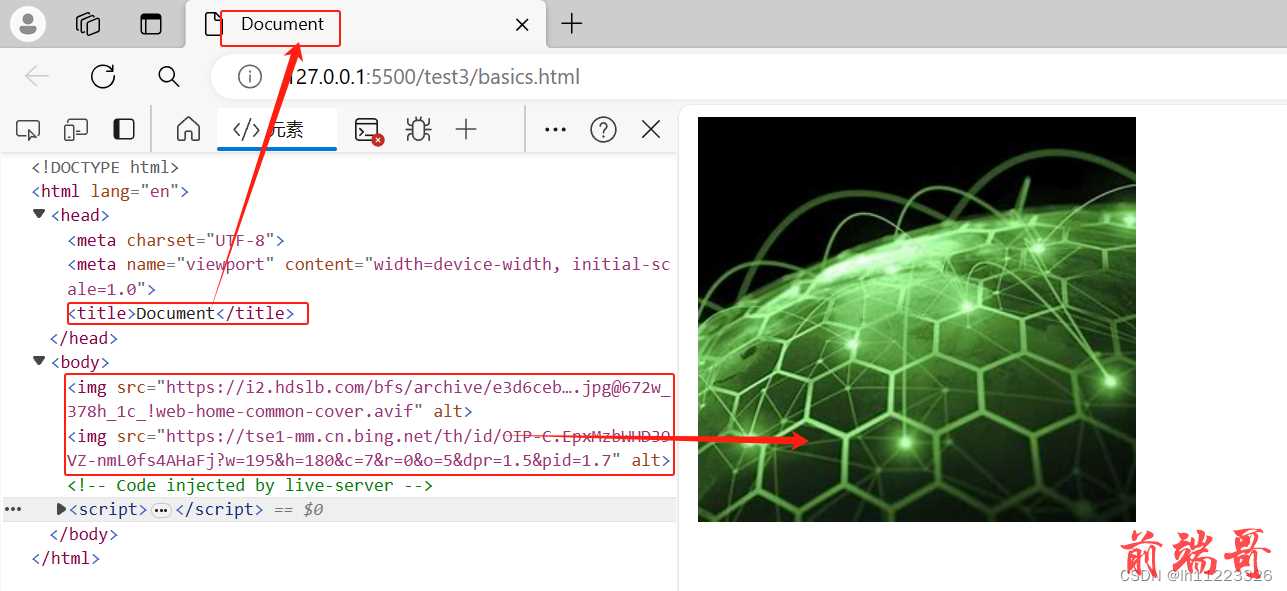Select the live-server comment line
Viewport: 1287px width, 591px height.
point(250,485)
